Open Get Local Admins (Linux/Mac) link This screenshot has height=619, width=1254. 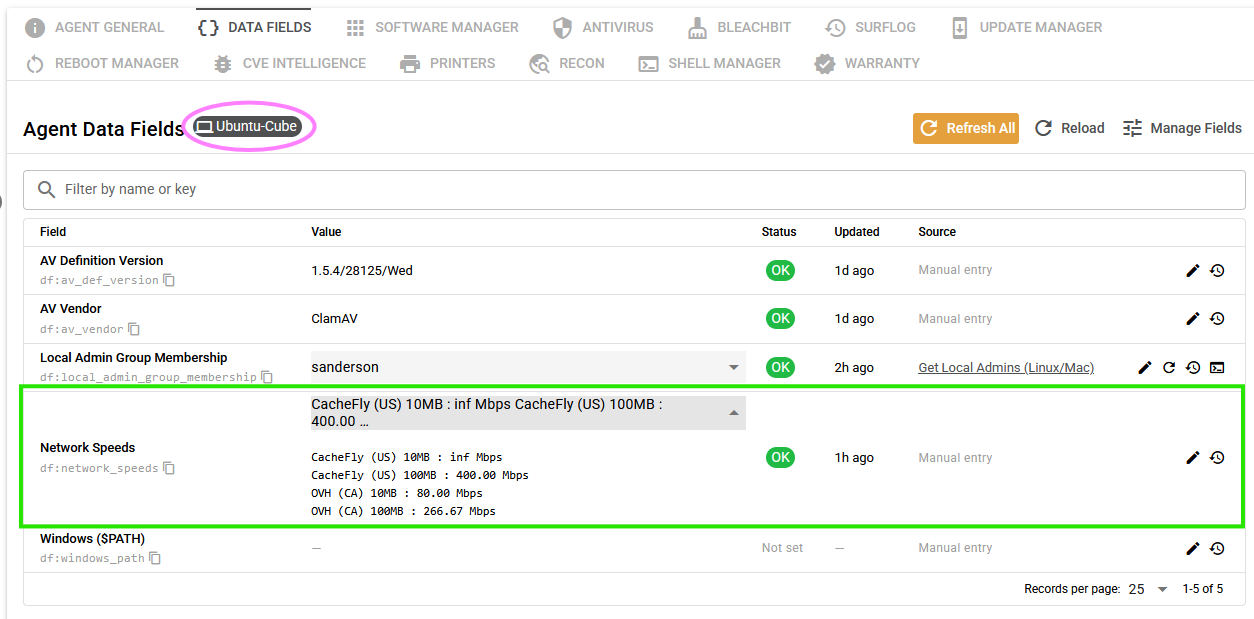1006,368
